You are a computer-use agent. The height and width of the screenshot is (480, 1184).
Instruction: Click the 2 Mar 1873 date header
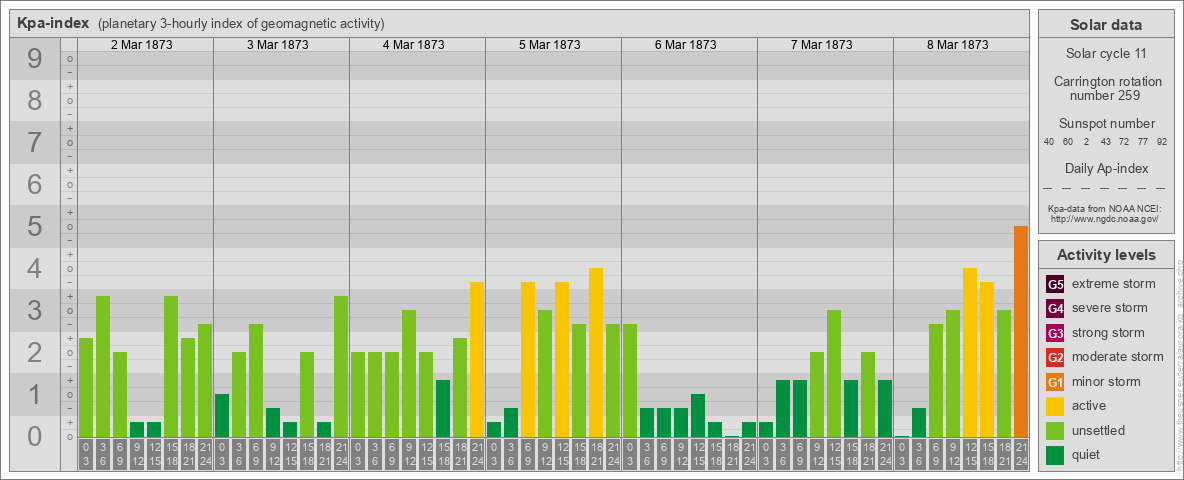pyautogui.click(x=142, y=45)
